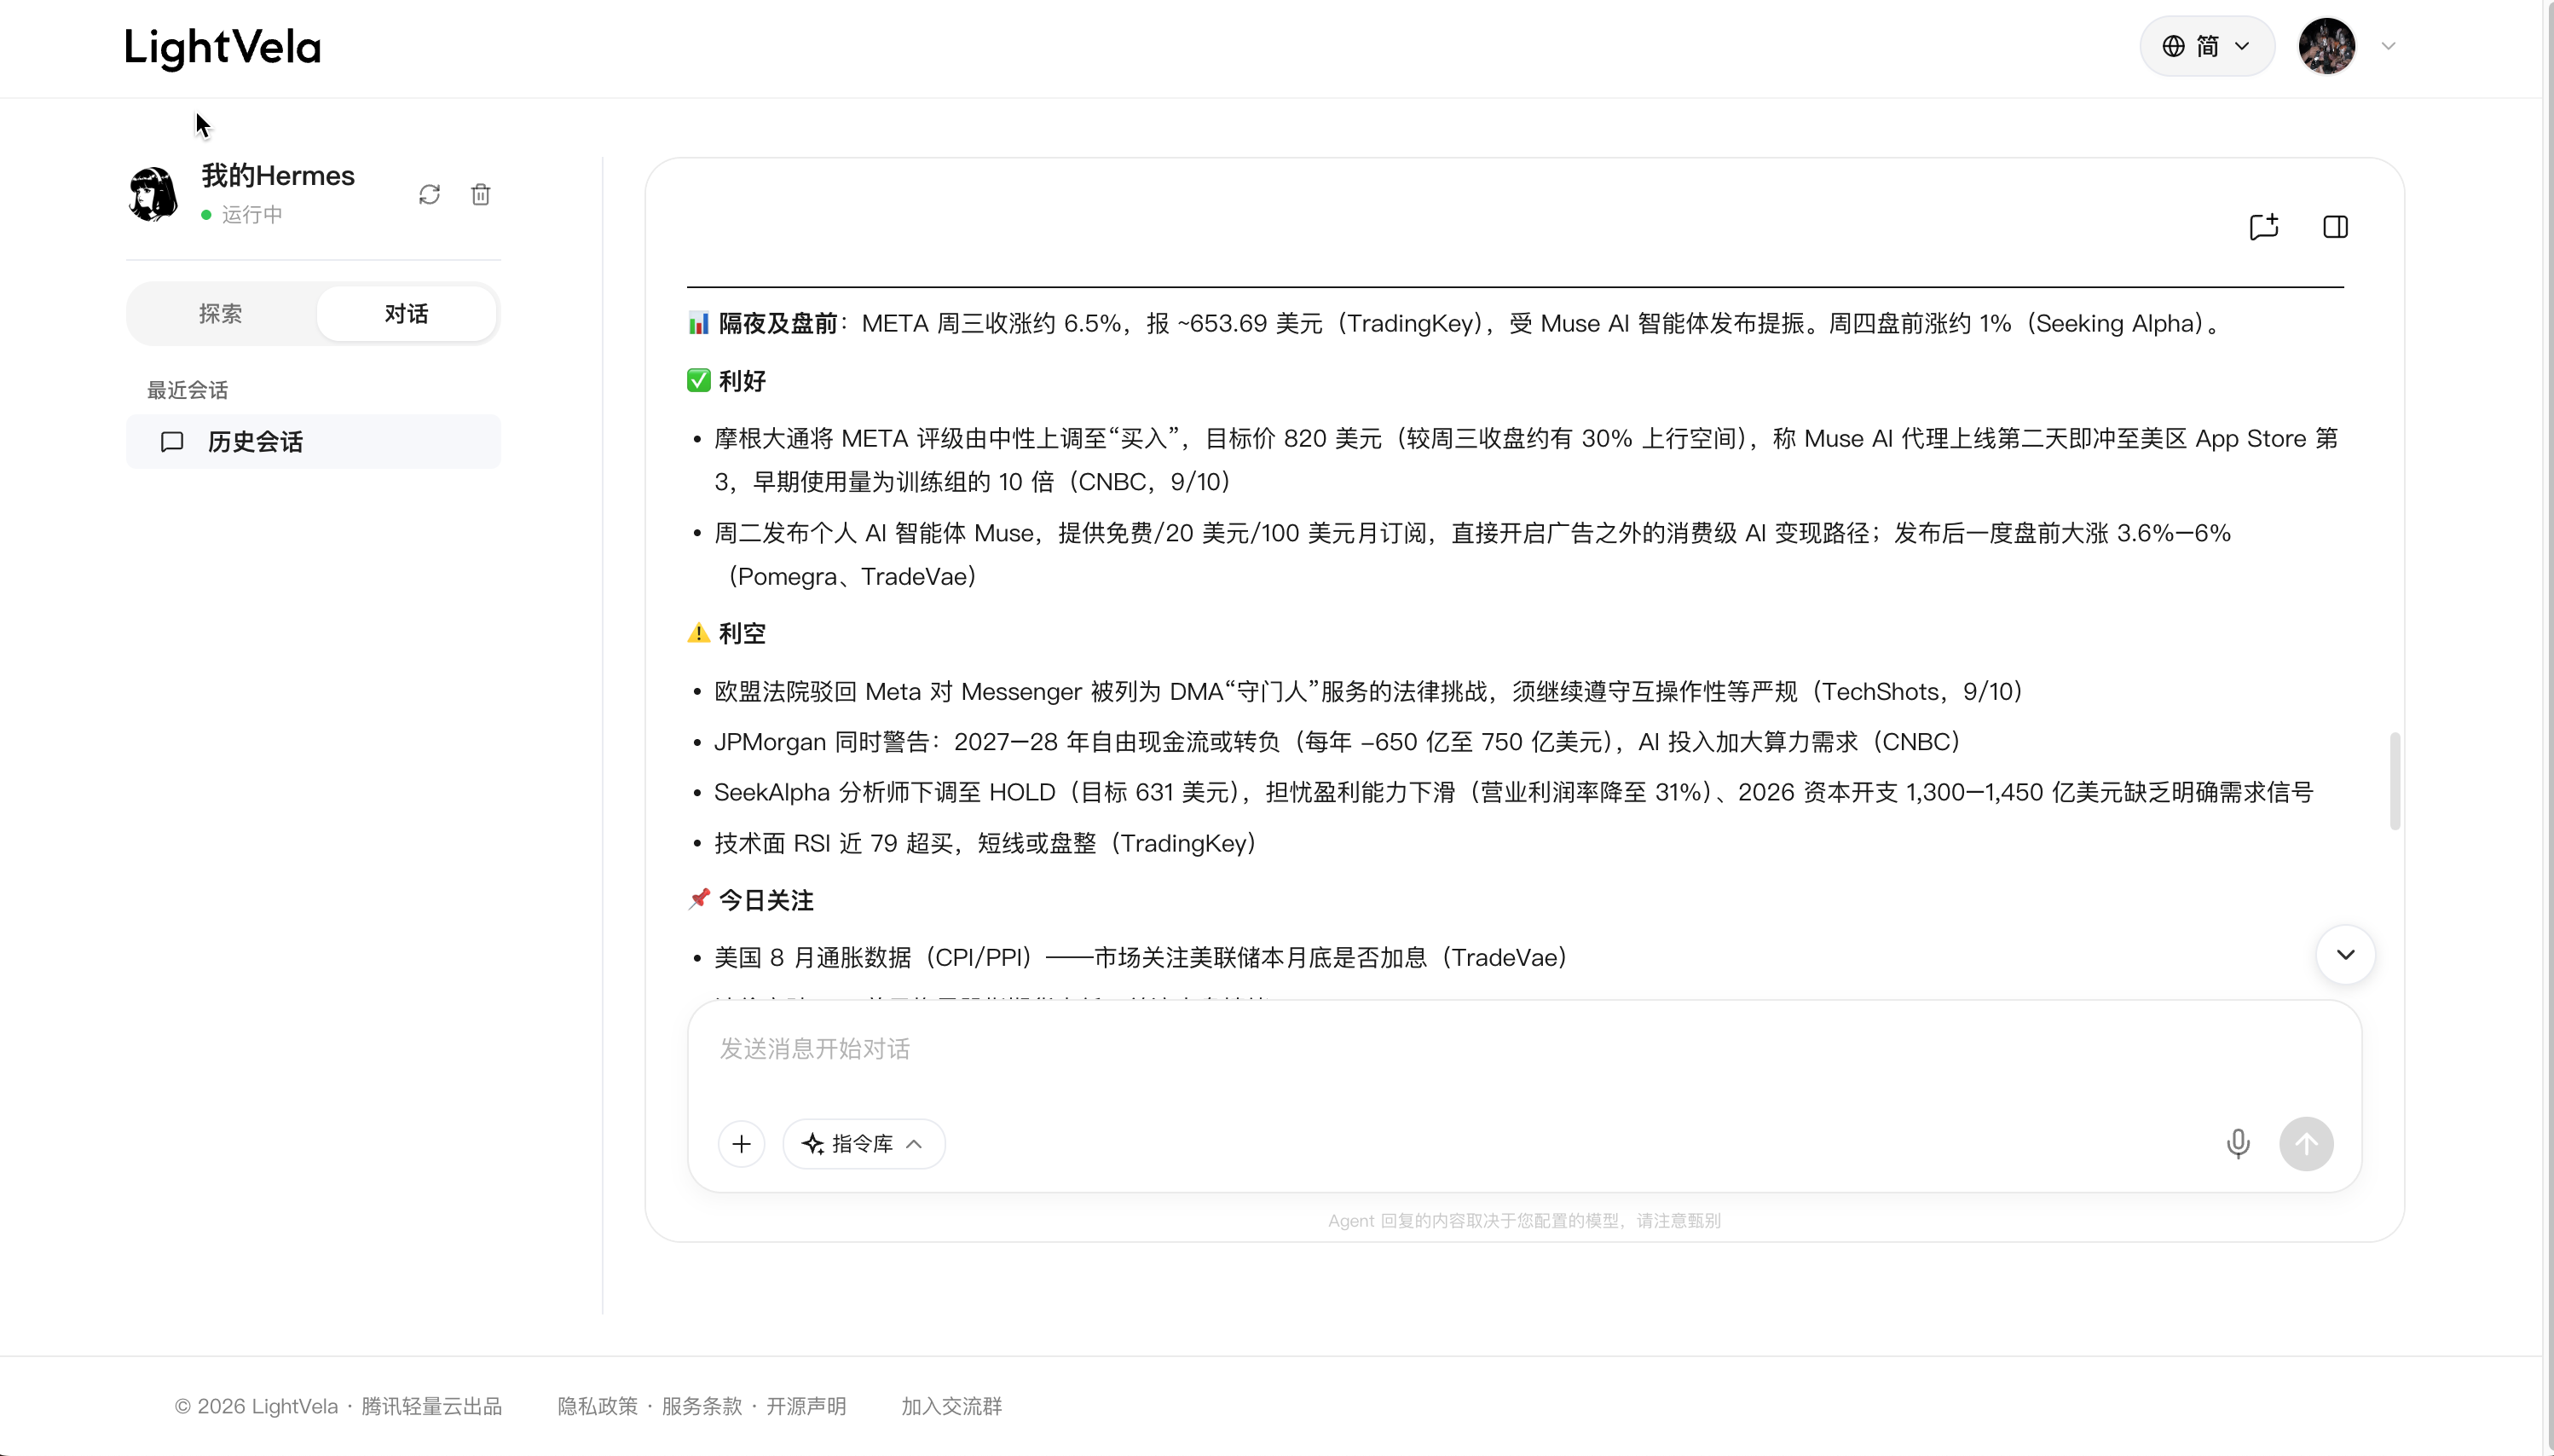Open the 开源声明 link

tap(806, 1406)
